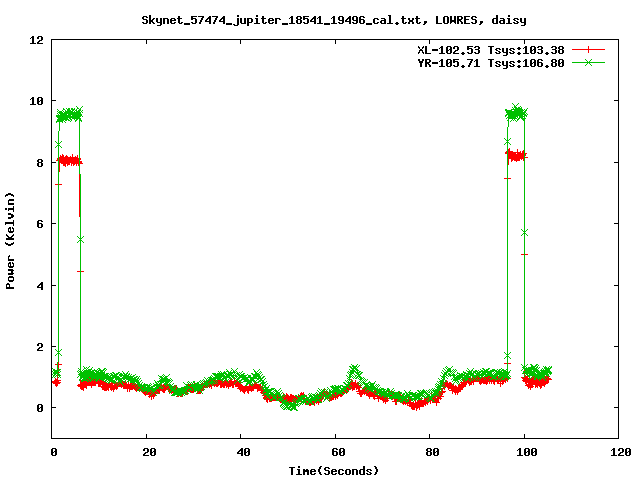Click the green YR legend line sample
640x480 pixels.
point(588,62)
